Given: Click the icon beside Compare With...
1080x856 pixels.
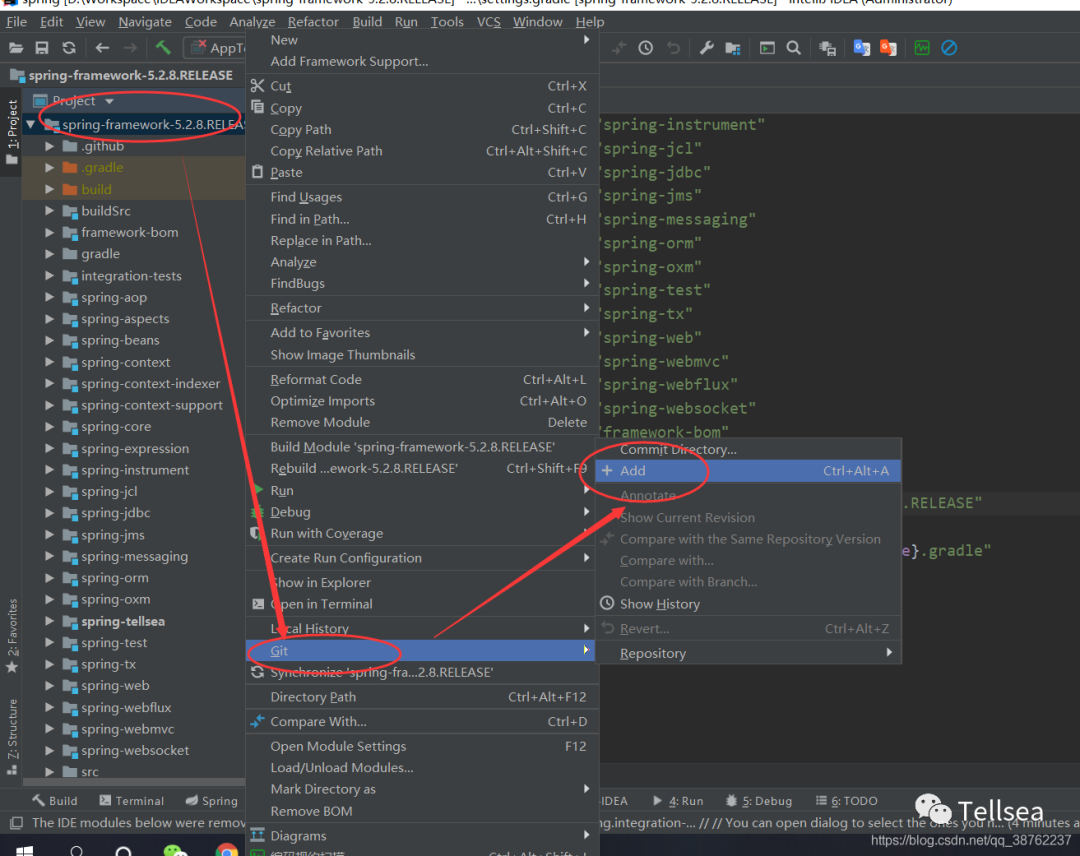Looking at the screenshot, I should (x=258, y=721).
